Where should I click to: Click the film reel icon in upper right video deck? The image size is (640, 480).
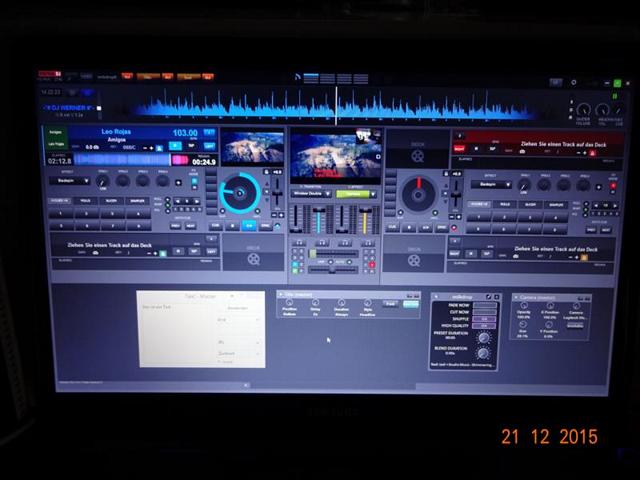point(418,156)
